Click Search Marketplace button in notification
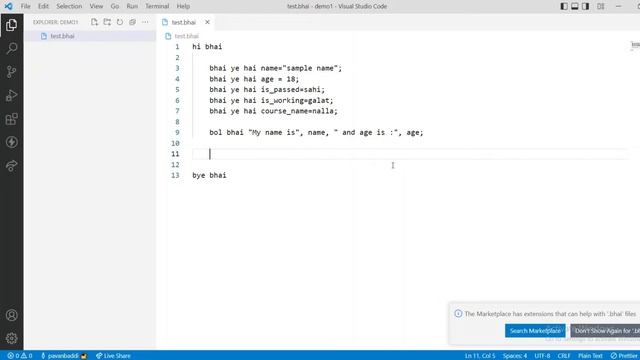The height and width of the screenshot is (360, 640). [535, 331]
